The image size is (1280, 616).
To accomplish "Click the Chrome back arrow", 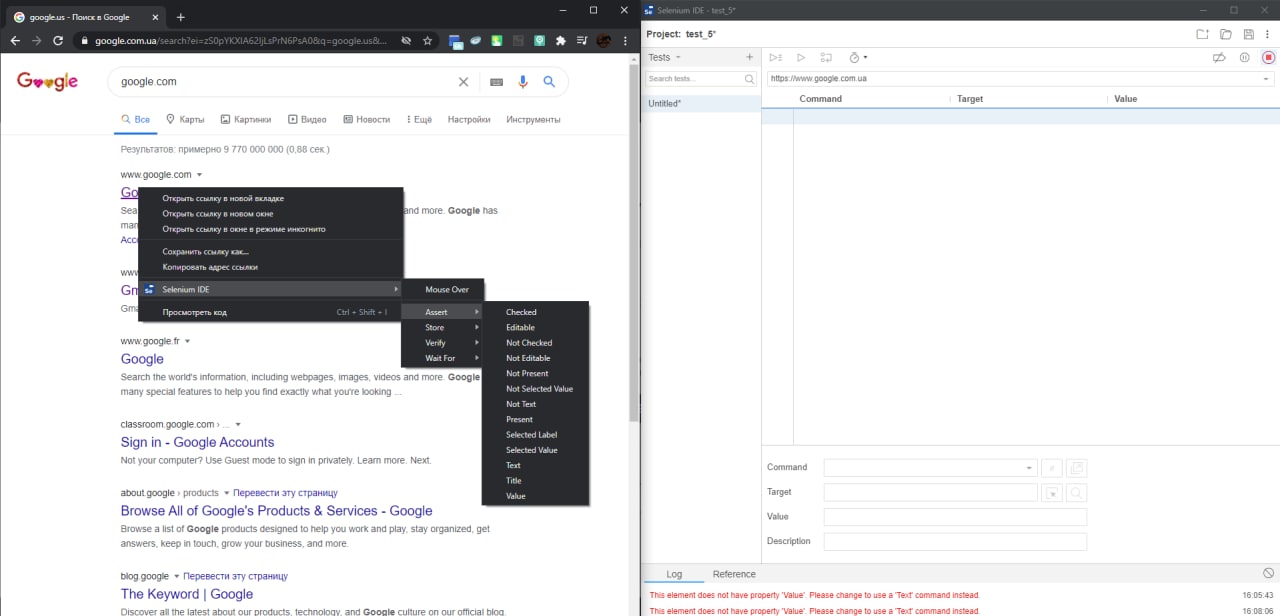I will coord(15,41).
